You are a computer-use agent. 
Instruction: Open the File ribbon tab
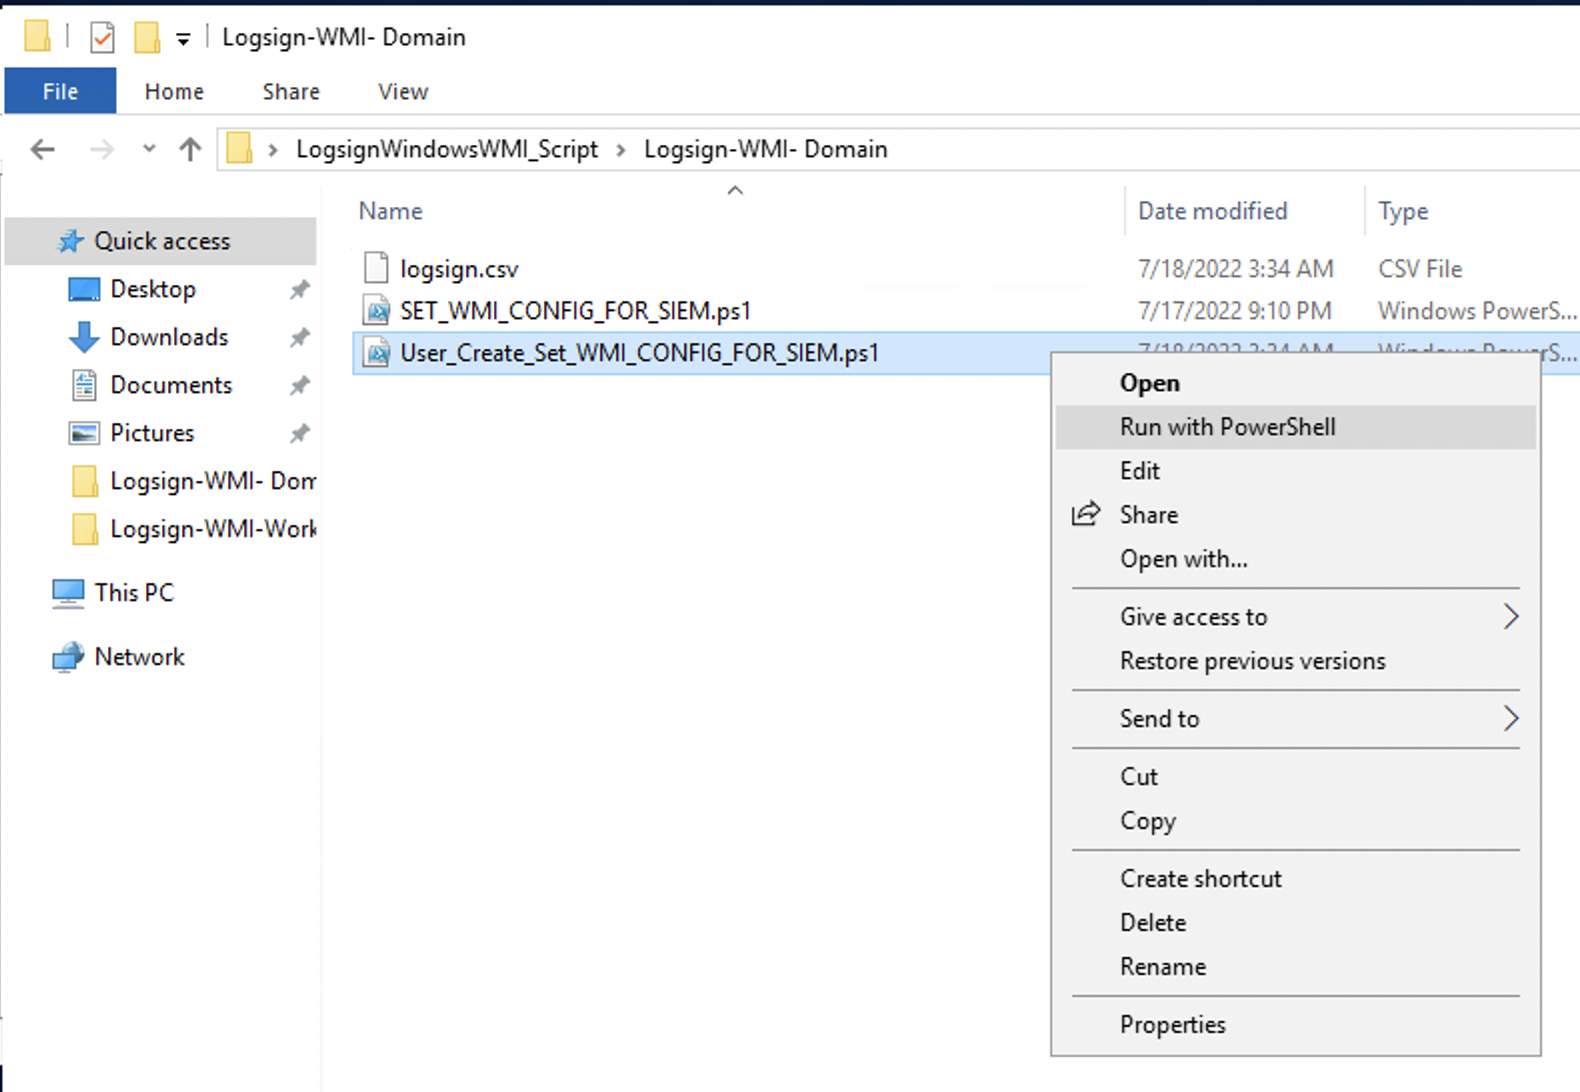click(x=60, y=91)
